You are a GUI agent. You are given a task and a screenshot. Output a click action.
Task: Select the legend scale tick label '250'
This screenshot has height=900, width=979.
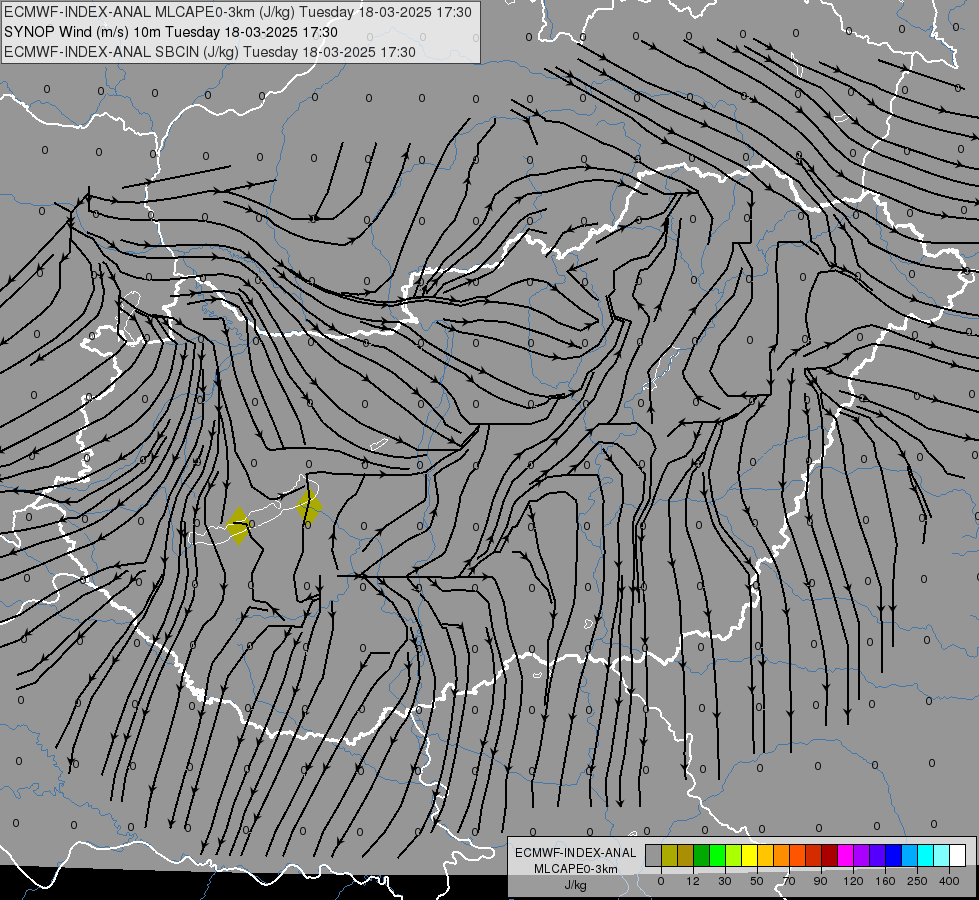[917, 881]
